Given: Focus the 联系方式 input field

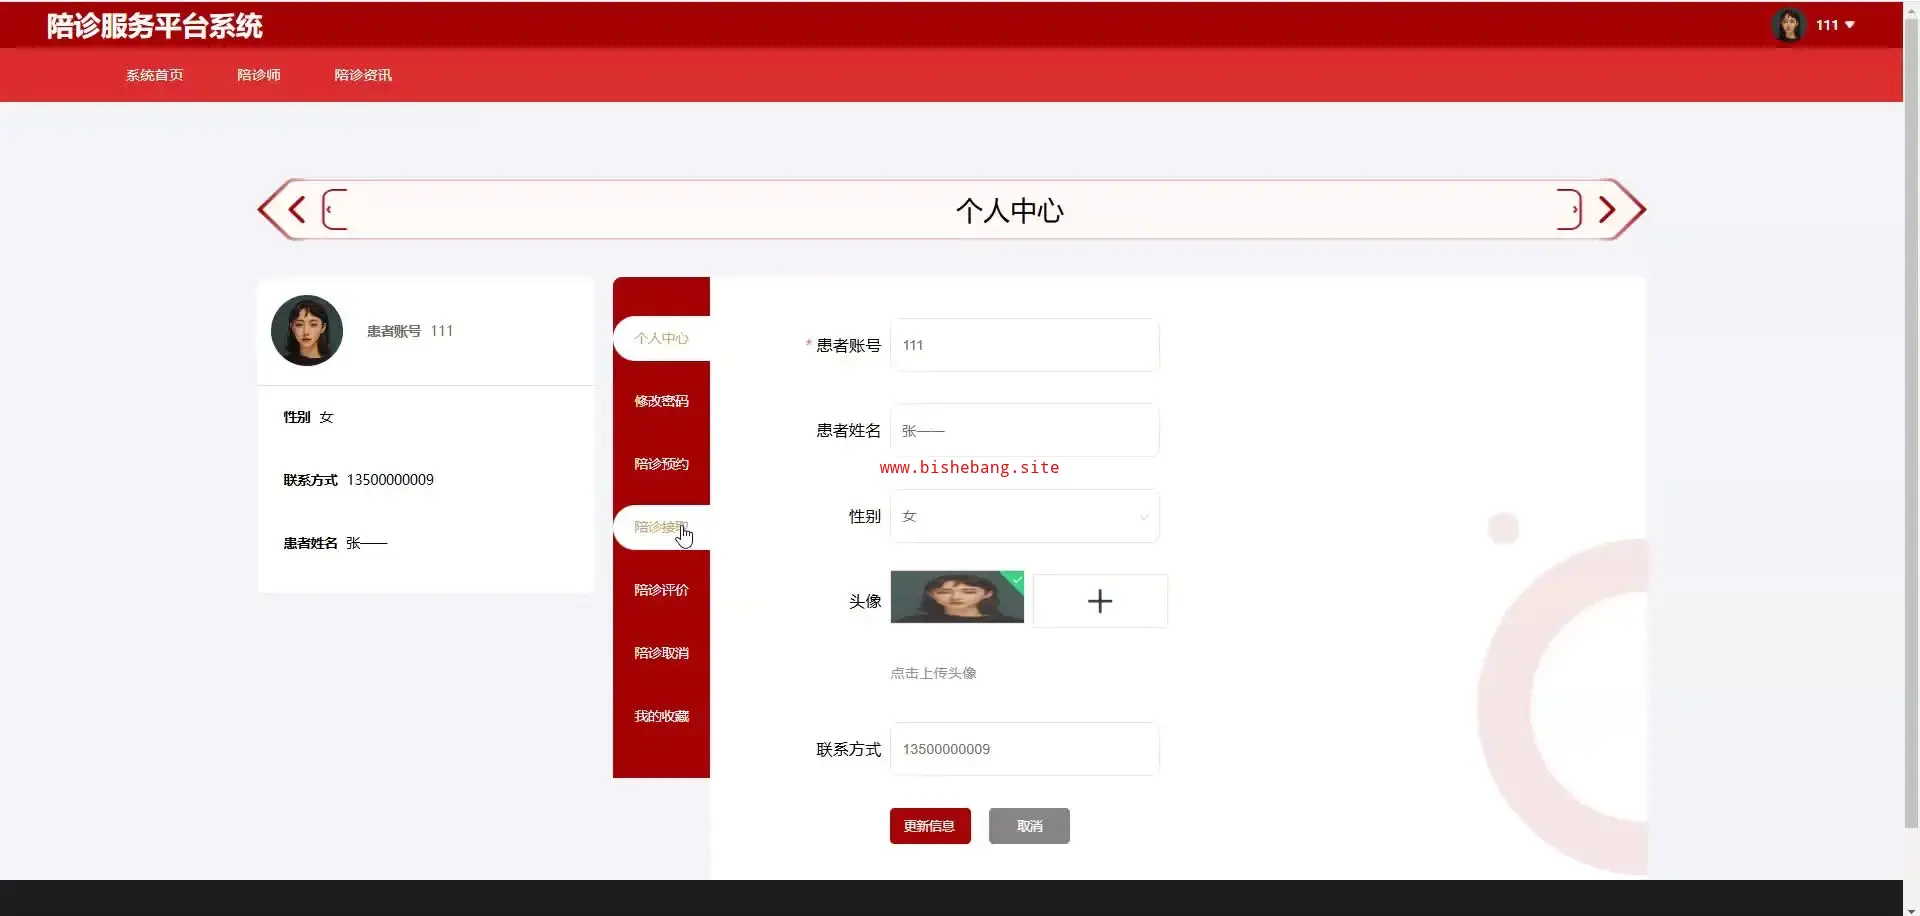Looking at the screenshot, I should [x=1025, y=749].
